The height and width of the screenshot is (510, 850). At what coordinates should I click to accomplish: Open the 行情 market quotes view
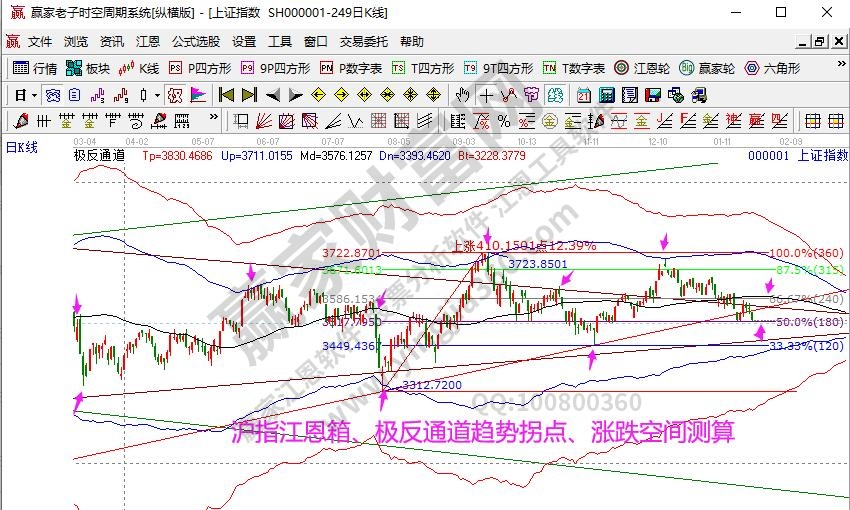[34, 69]
